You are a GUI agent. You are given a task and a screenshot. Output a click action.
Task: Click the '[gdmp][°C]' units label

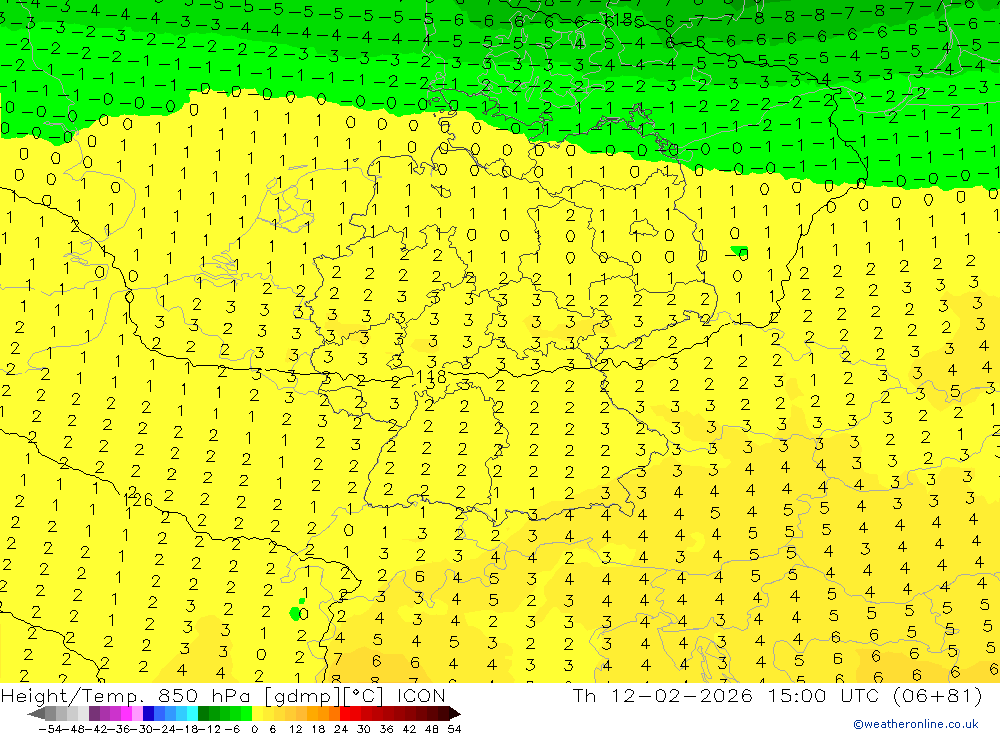point(325,695)
